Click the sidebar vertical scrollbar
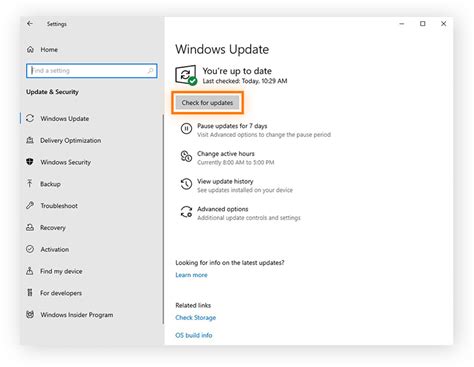 point(163,219)
